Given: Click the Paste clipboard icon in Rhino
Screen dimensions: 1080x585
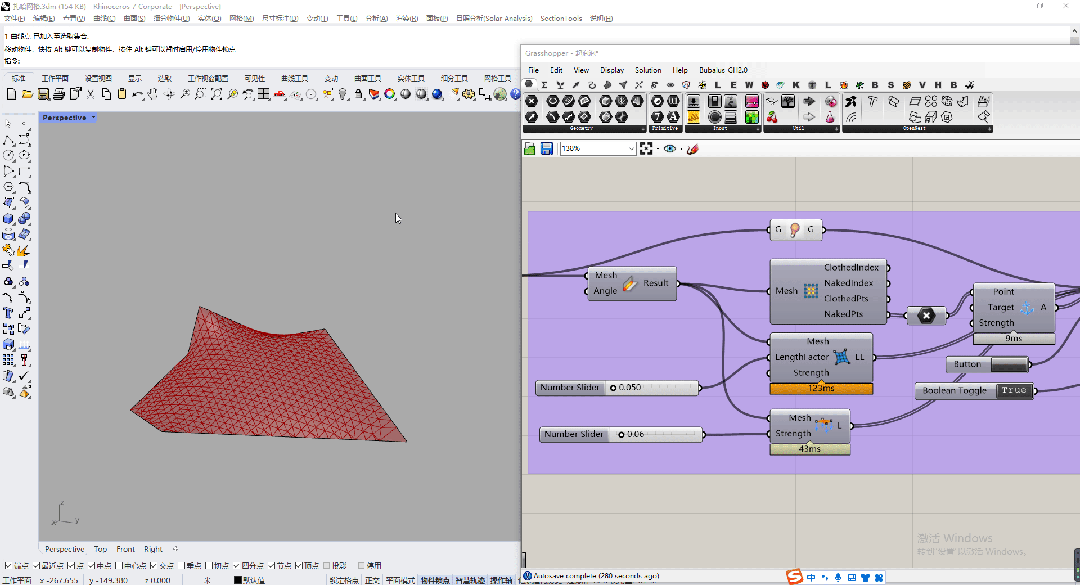Looking at the screenshot, I should click(122, 94).
